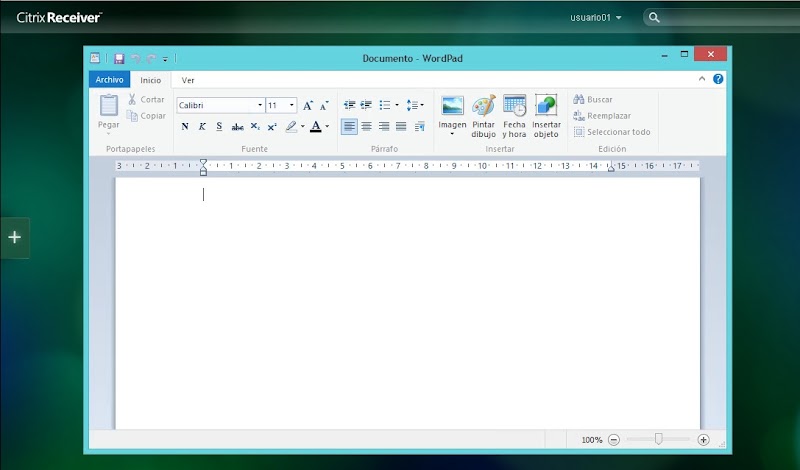Click the text highlight color icon

pos(291,127)
